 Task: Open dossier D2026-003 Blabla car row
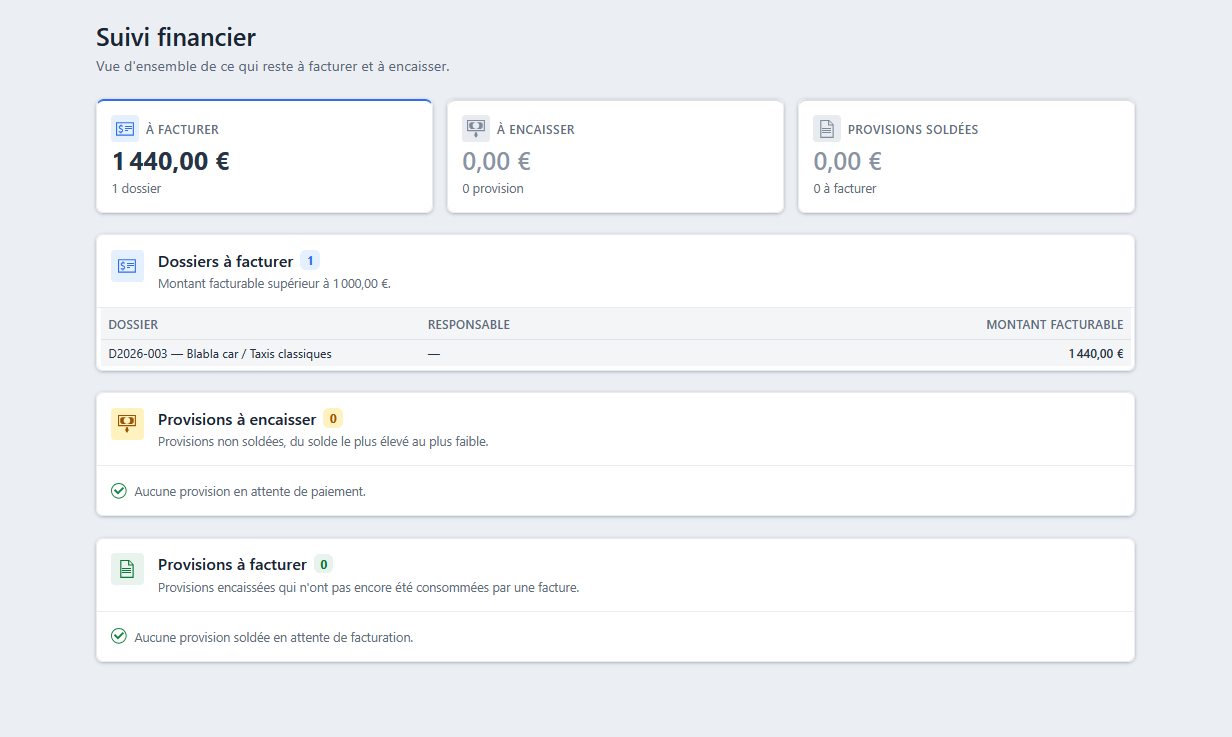[615, 354]
